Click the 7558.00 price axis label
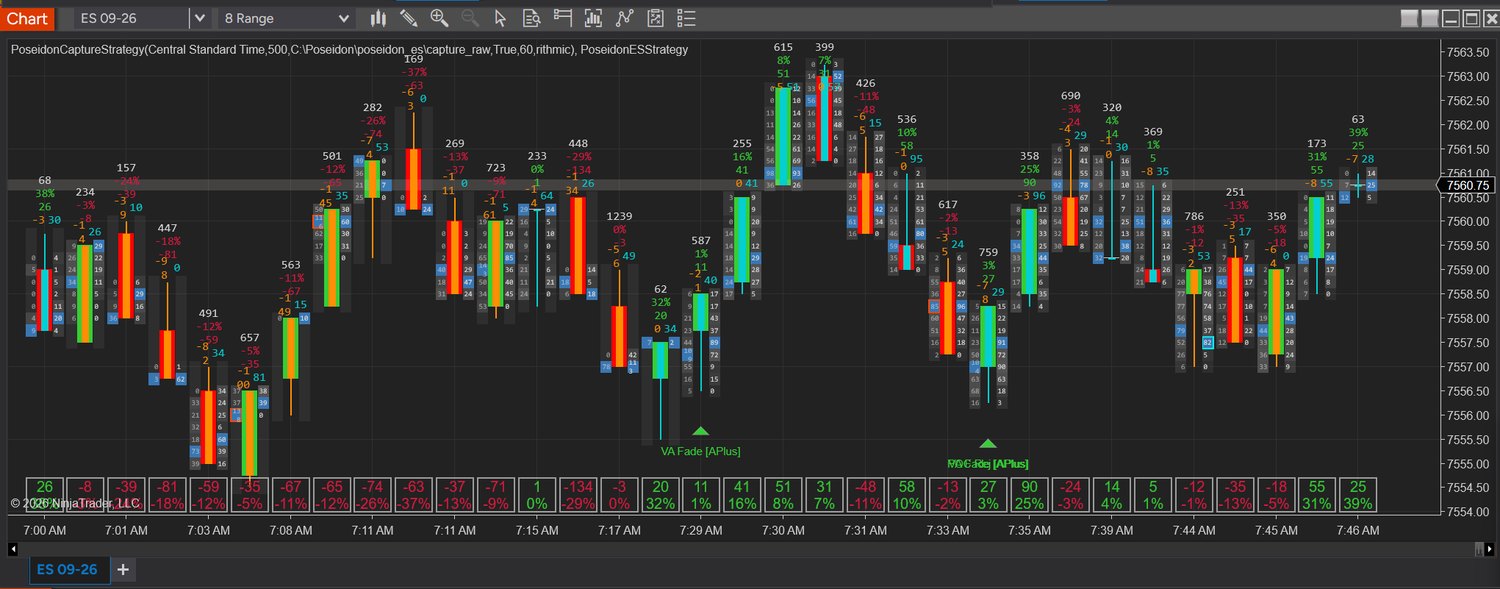The image size is (1500, 589). 1467,318
